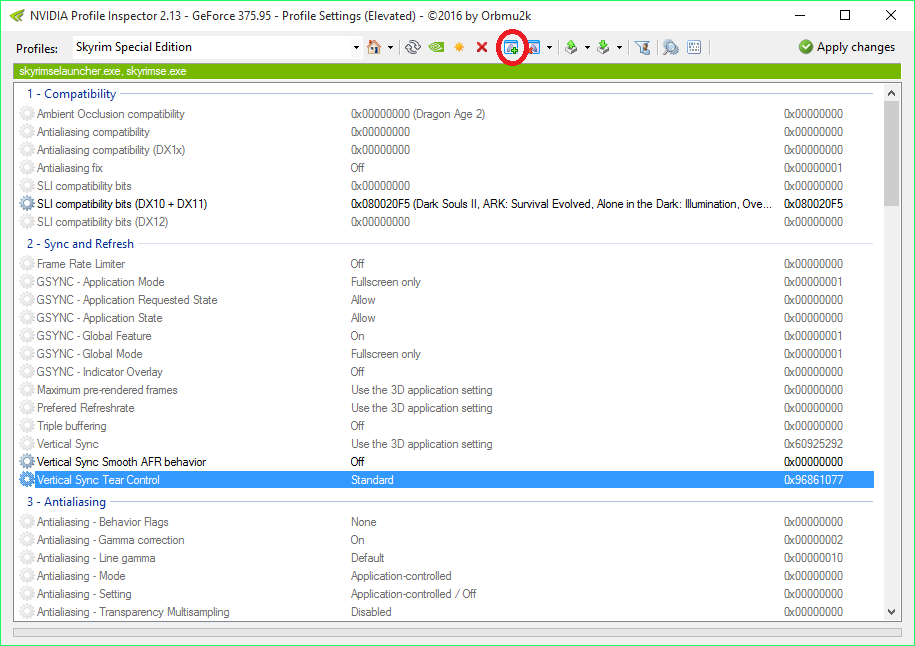Click the SLI compatibility bits setting name
This screenshot has width=915, height=646.
(x=84, y=186)
